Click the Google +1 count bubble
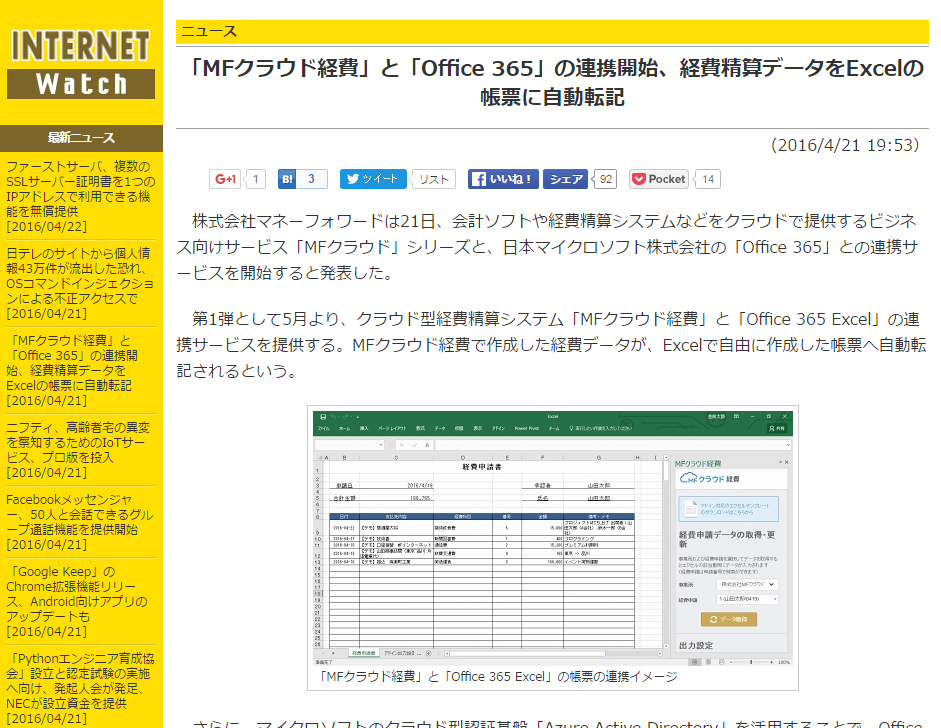 (256, 179)
